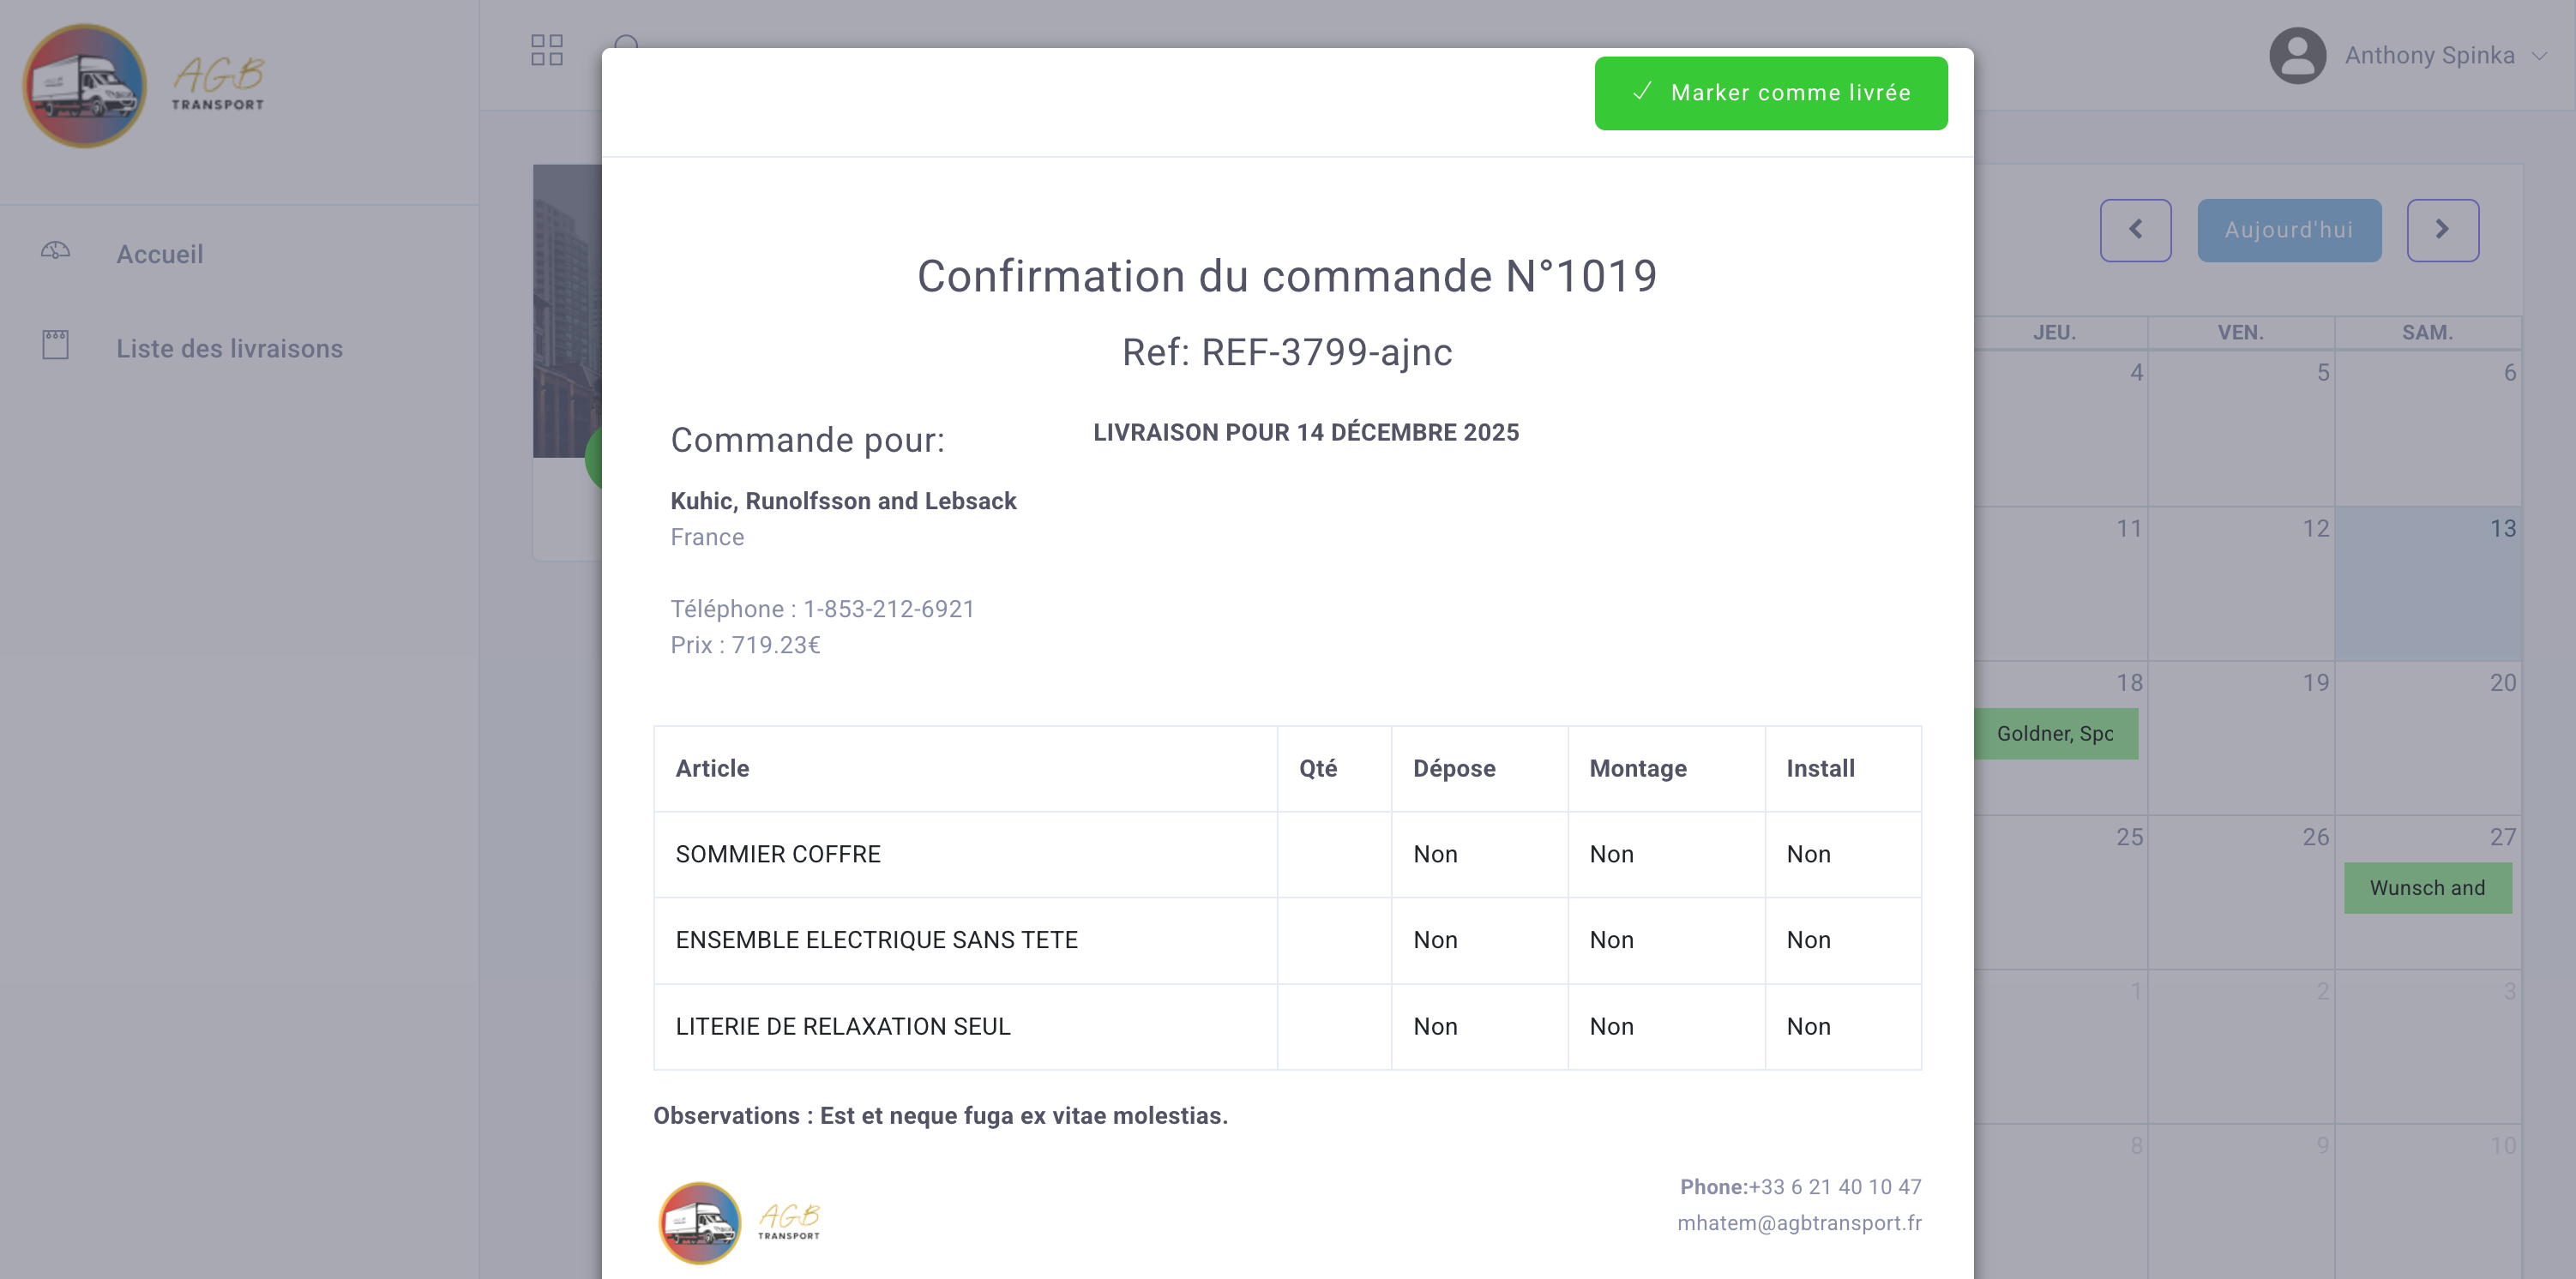Click the phone number +33 6 21 40 10 47
Viewport: 2576px width, 1279px height.
(x=1835, y=1187)
